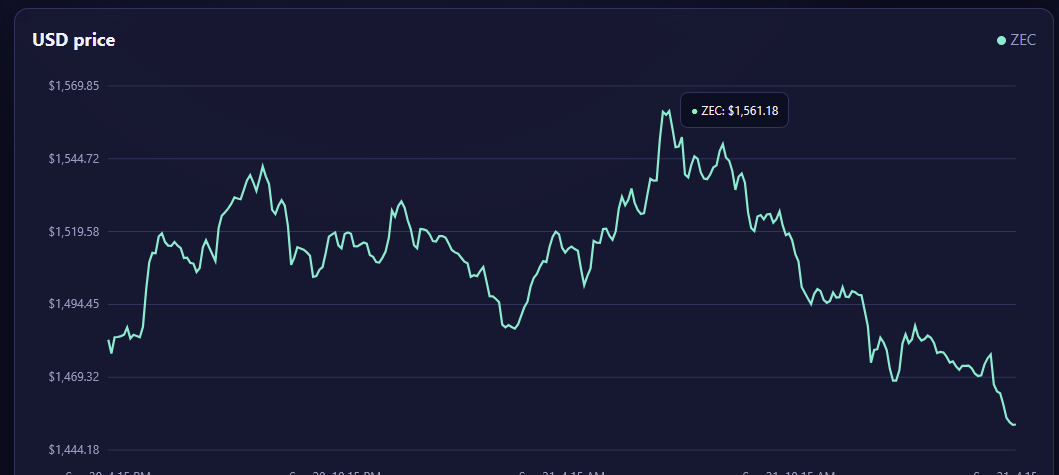1059x475 pixels.
Task: Click the 4:15 PM start x-axis label
Action: (108, 472)
